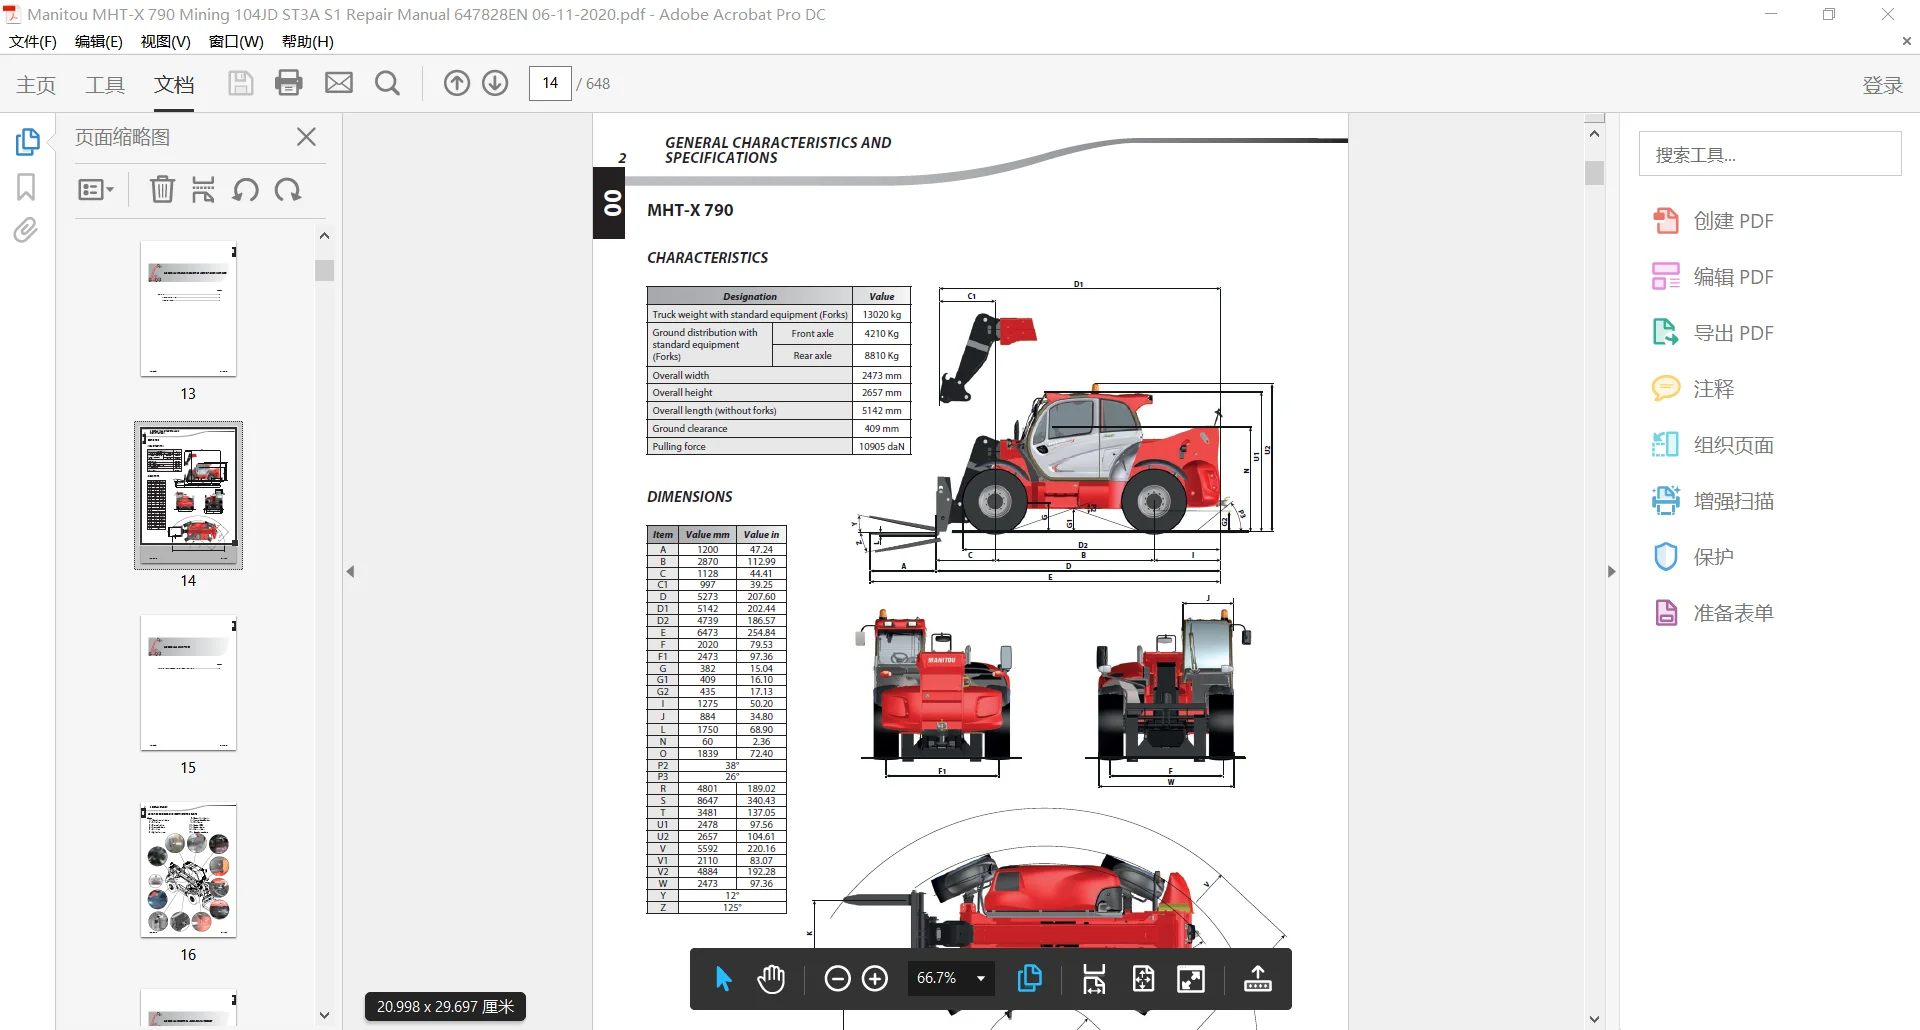Click the Print icon in top toolbar
1920x1030 pixels.
pyautogui.click(x=289, y=83)
